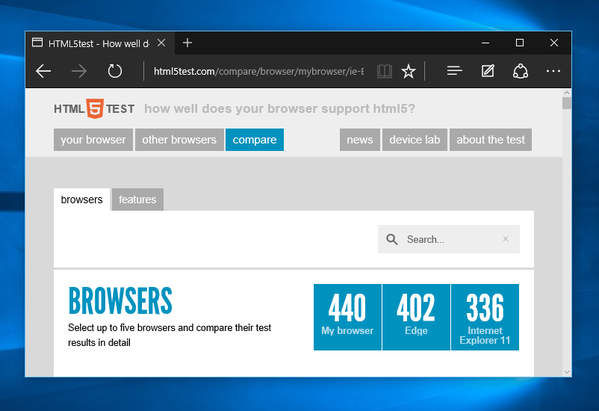599x411 pixels.
Task: Visit the device lab link
Action: tap(415, 140)
